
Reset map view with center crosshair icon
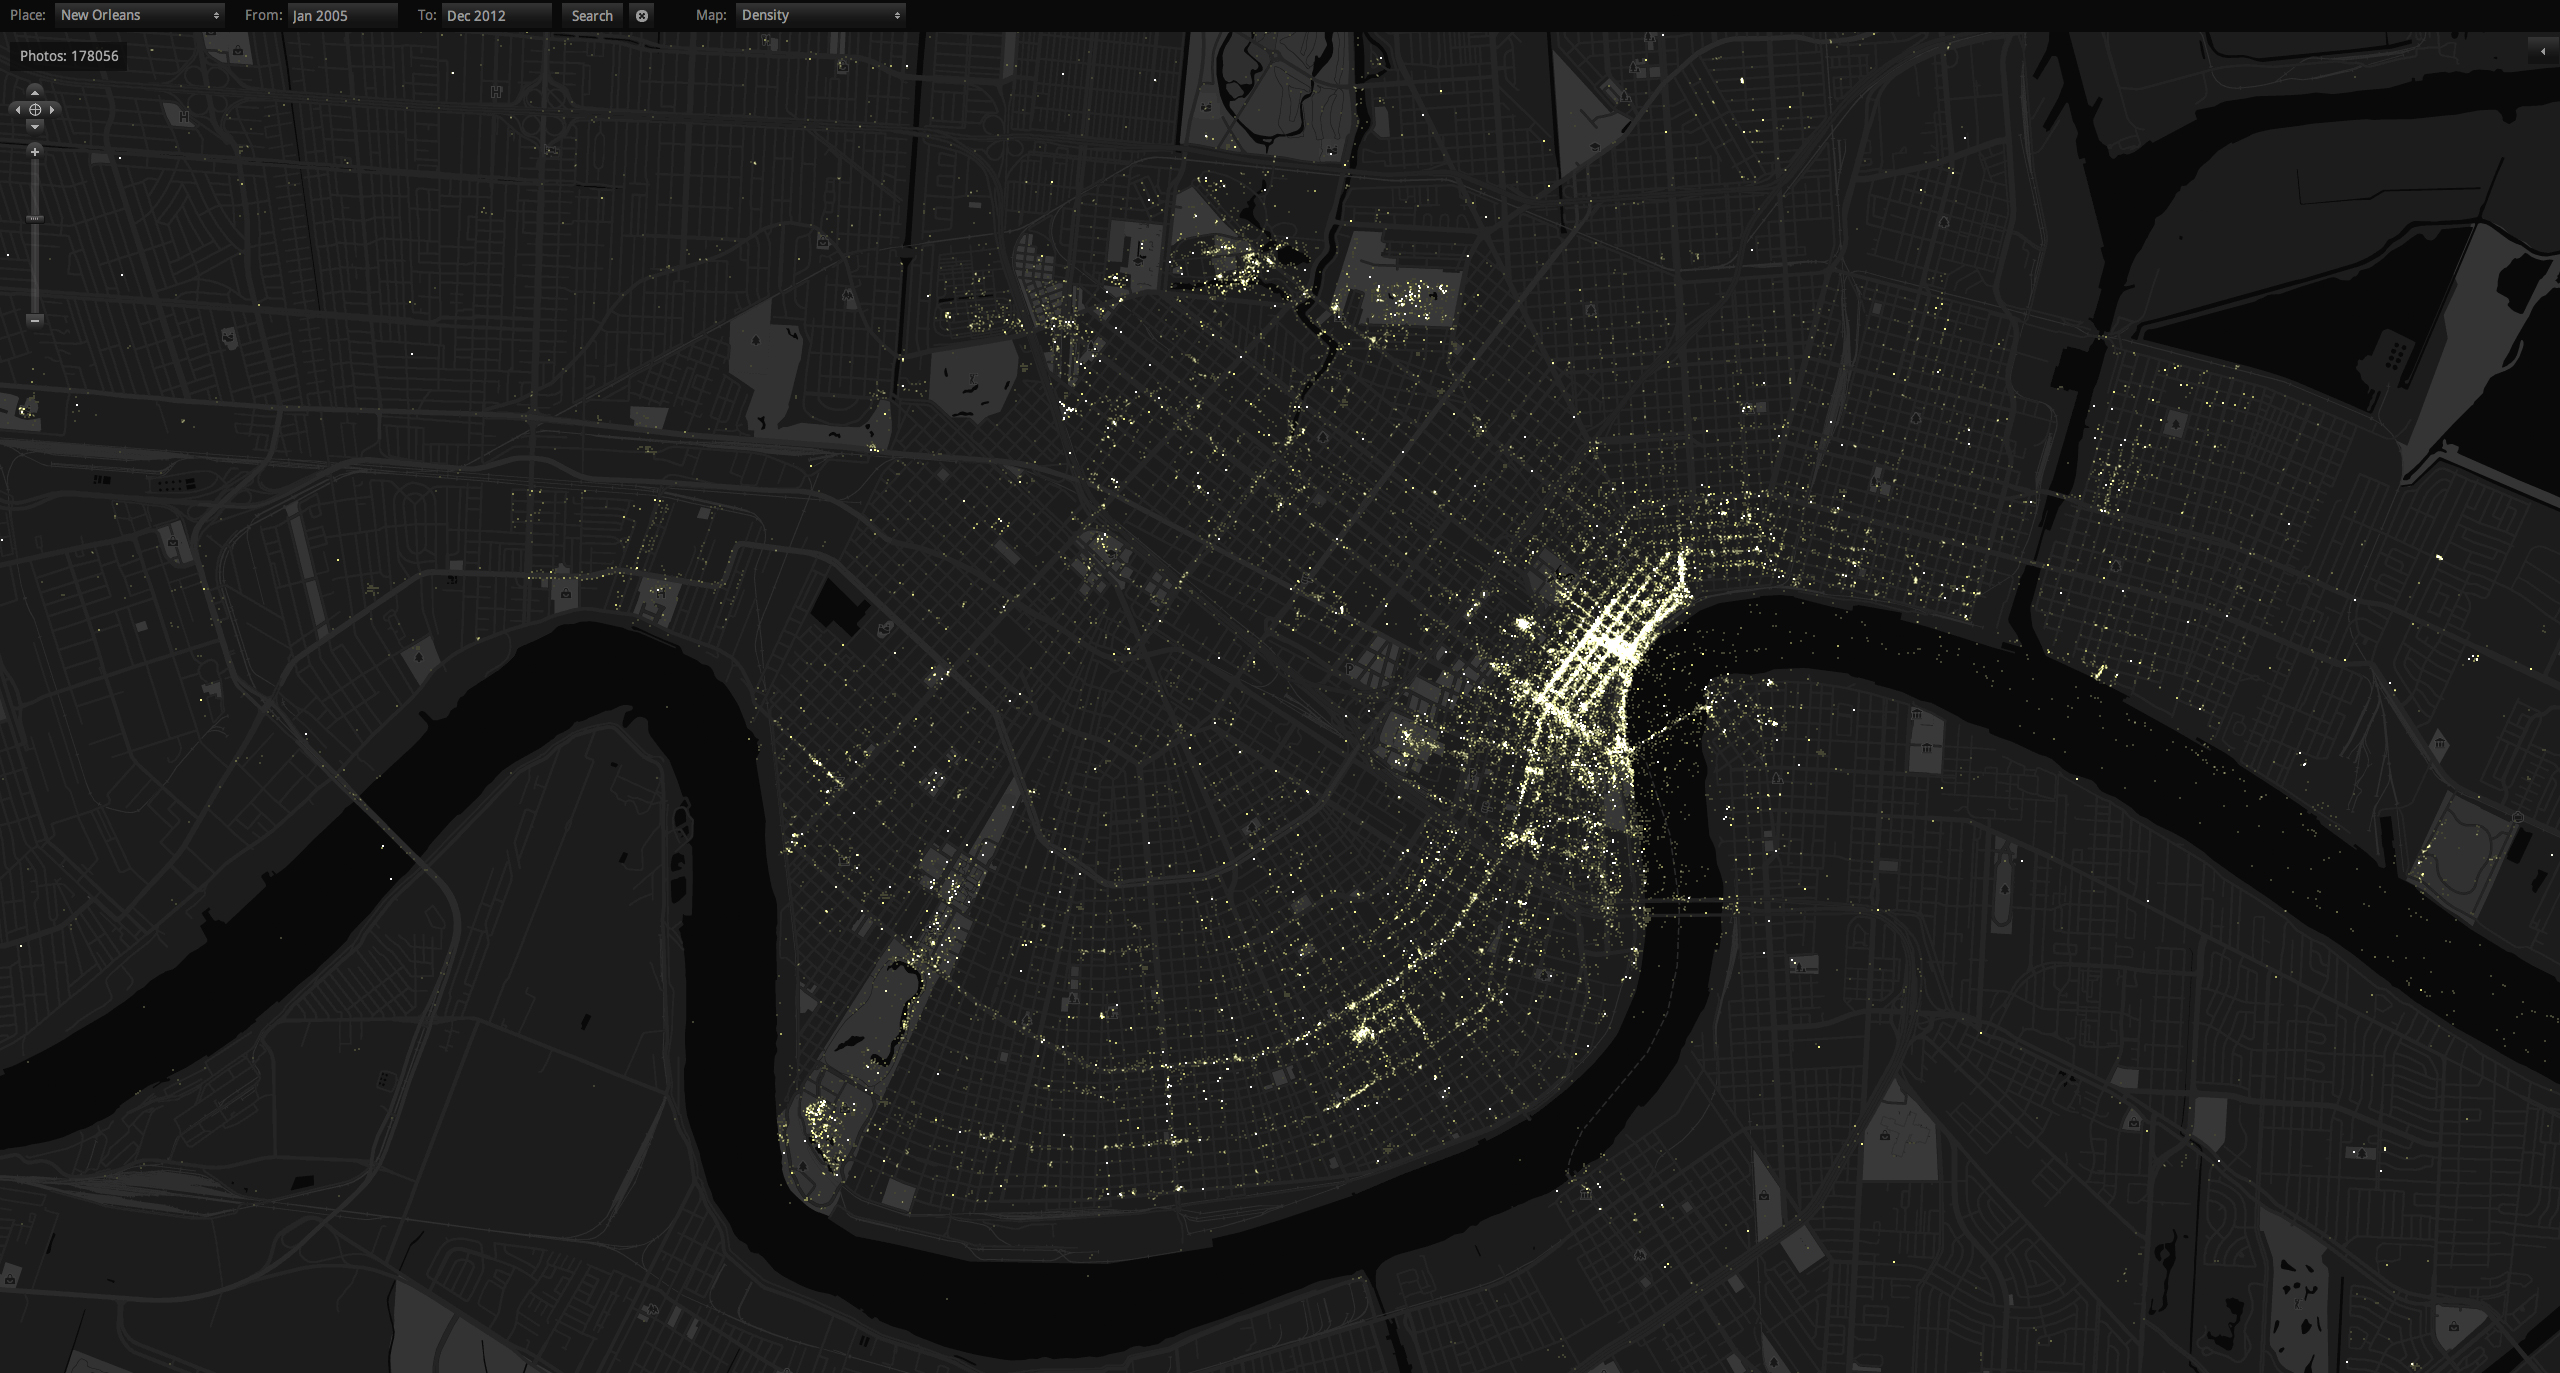(35, 110)
